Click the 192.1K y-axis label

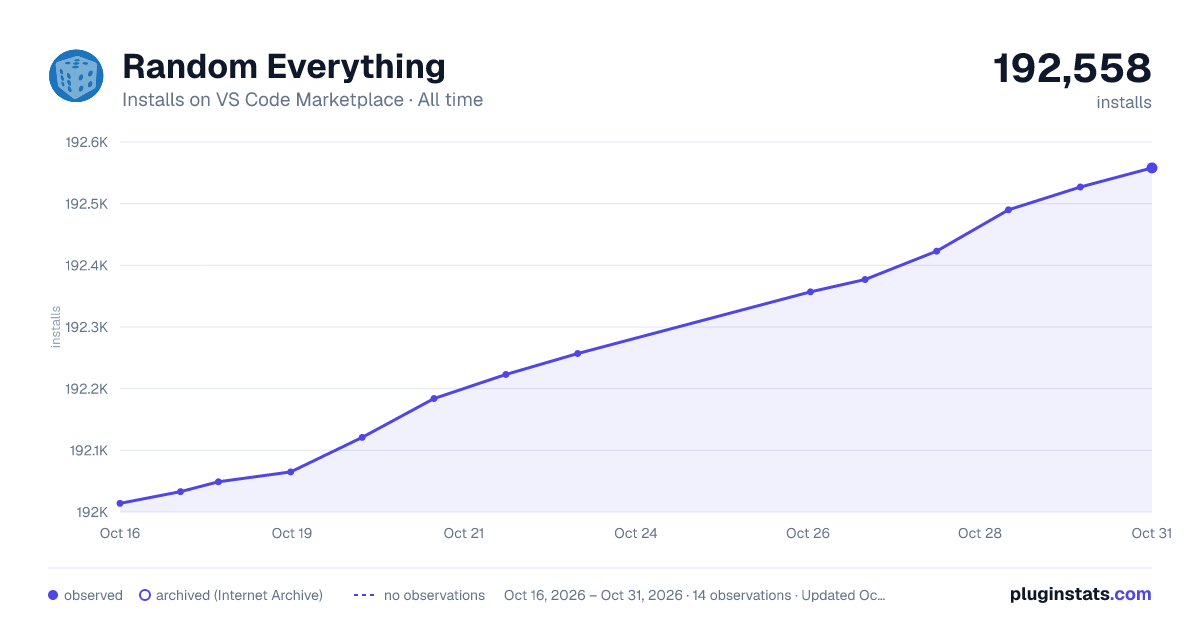(x=87, y=450)
